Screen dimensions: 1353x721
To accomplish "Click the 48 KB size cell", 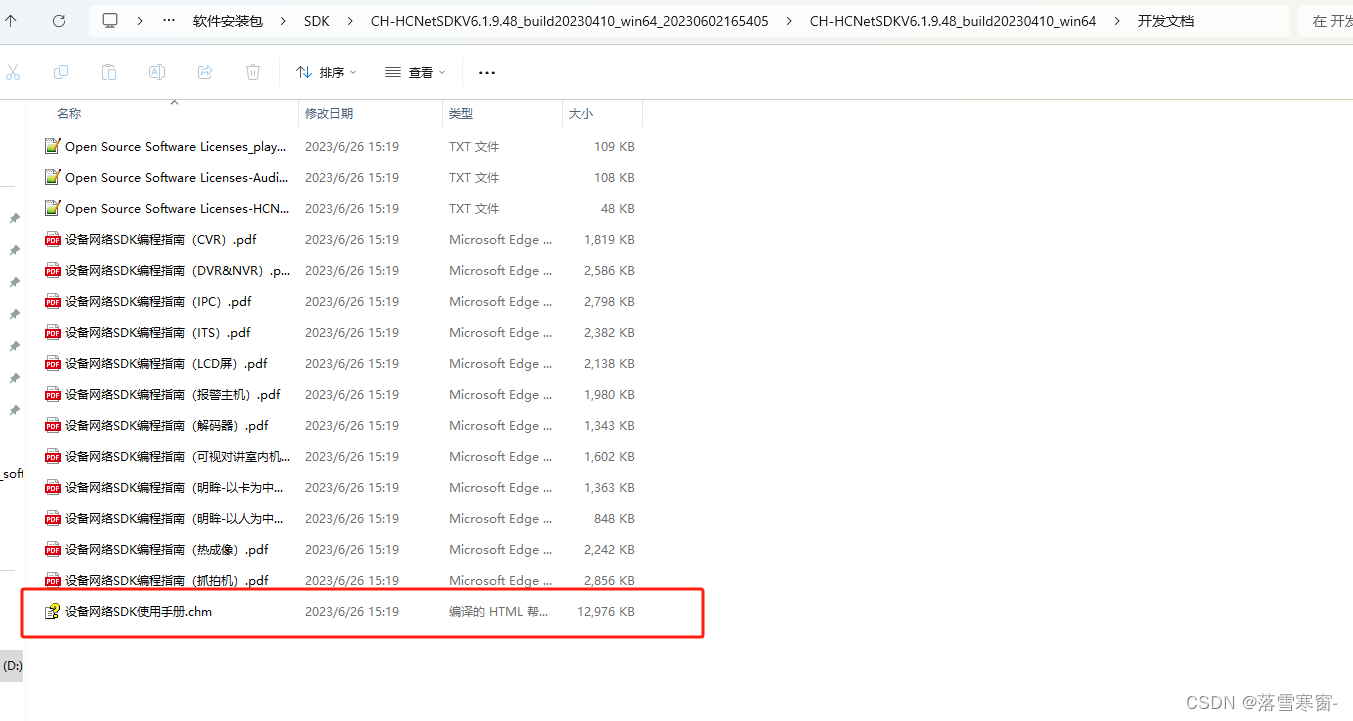I will click(618, 208).
